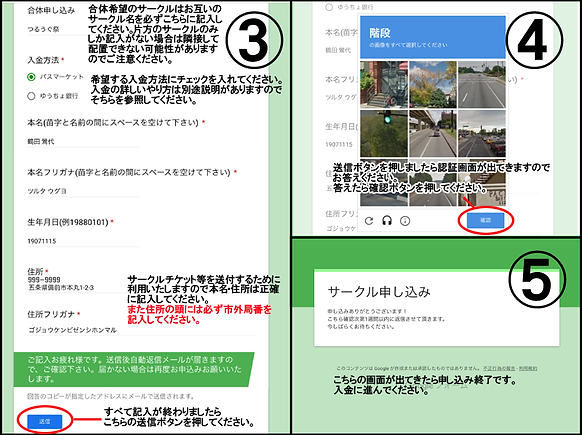Click the 本名 field with 鶴田 鶯代 below 入金方法

83,142
